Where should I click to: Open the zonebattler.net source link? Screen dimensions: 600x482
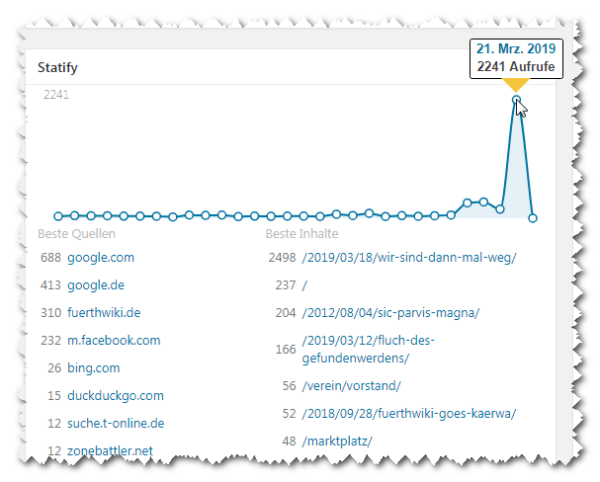(110, 451)
